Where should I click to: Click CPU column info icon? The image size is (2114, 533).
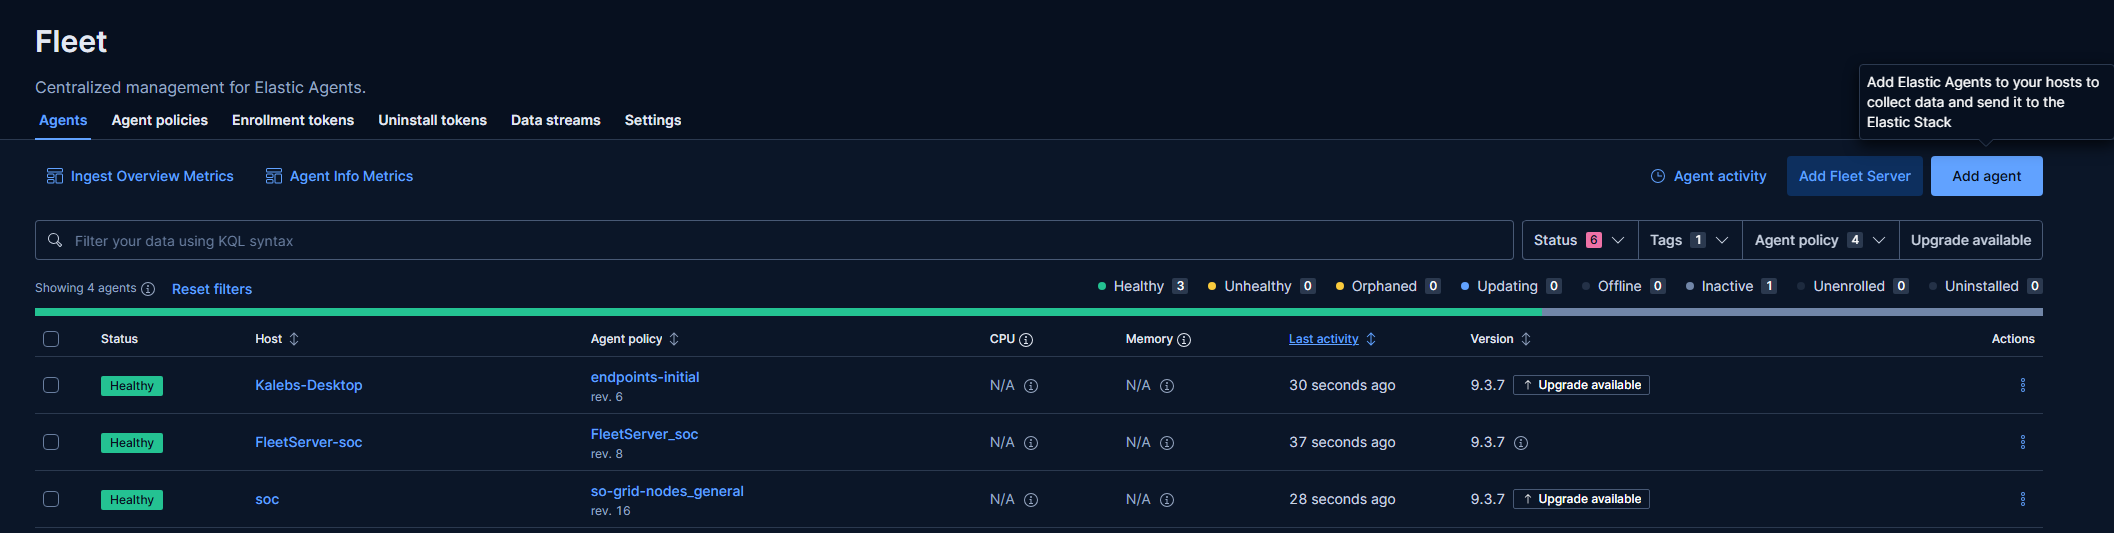click(1026, 340)
